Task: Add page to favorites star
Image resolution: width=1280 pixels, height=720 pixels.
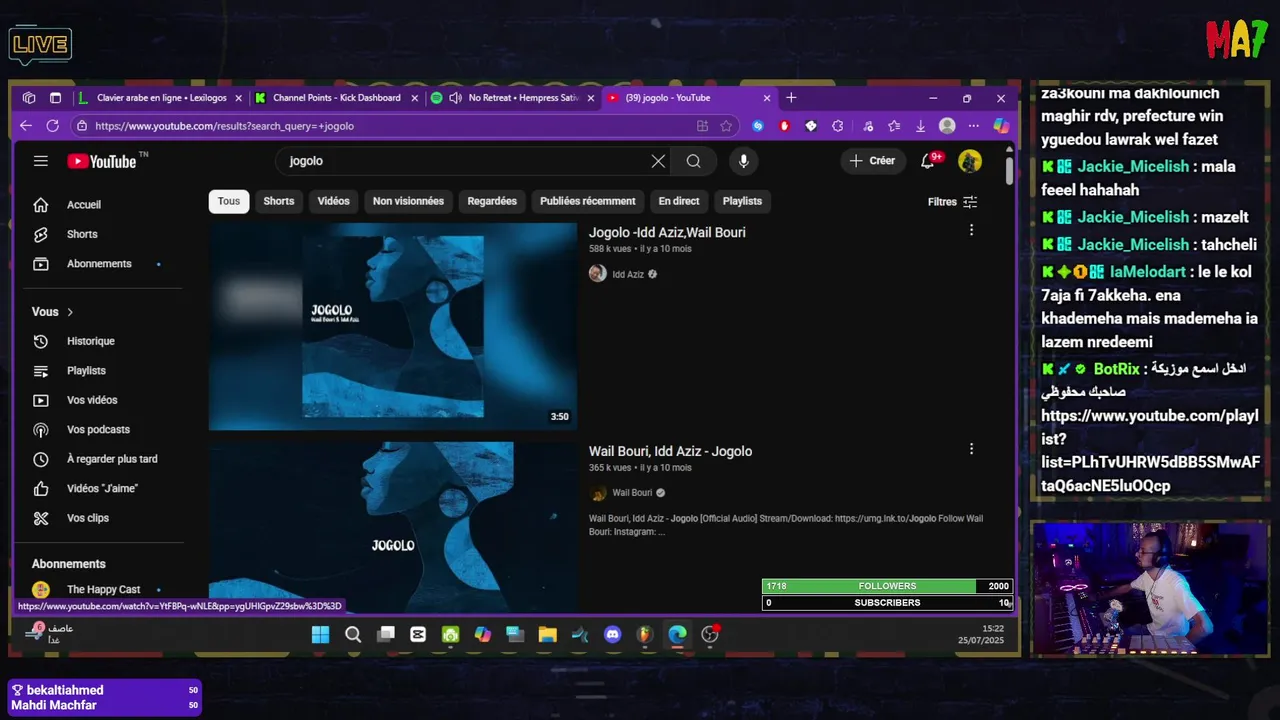Action: tap(726, 126)
